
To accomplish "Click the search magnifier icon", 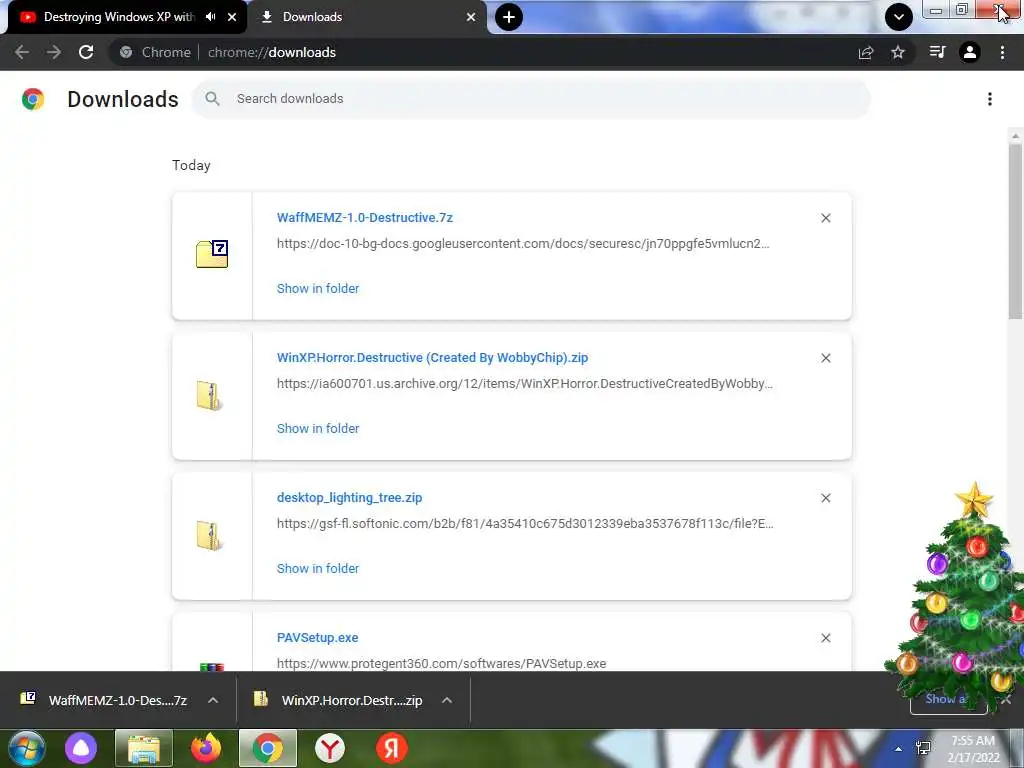I will click(212, 99).
